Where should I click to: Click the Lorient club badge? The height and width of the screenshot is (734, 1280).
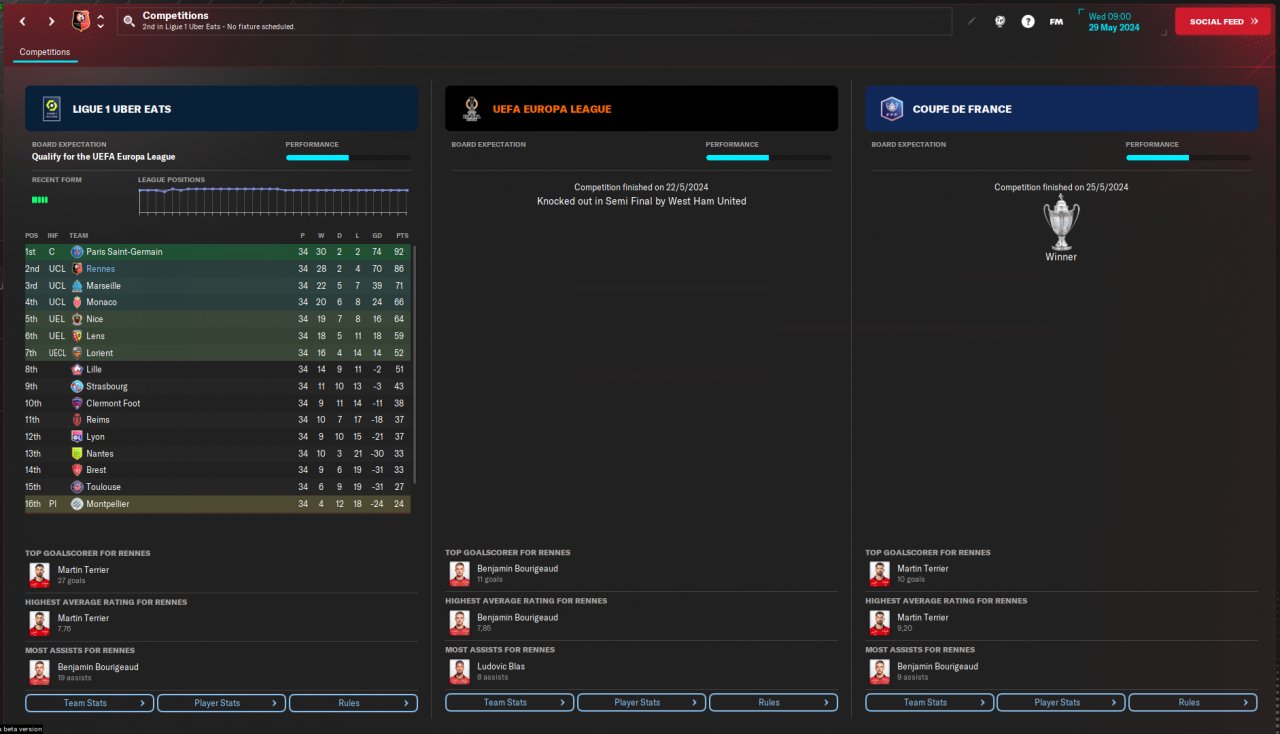[77, 353]
